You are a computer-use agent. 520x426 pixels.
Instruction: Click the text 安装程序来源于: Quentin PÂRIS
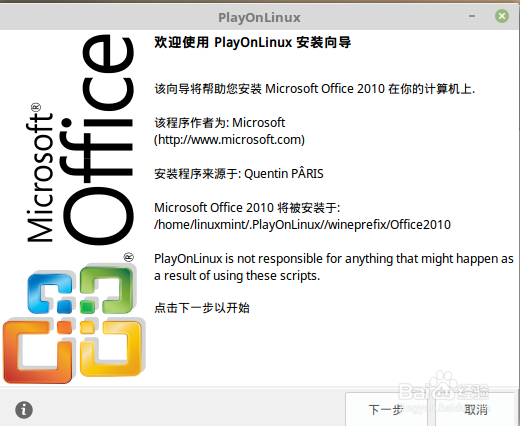click(239, 174)
